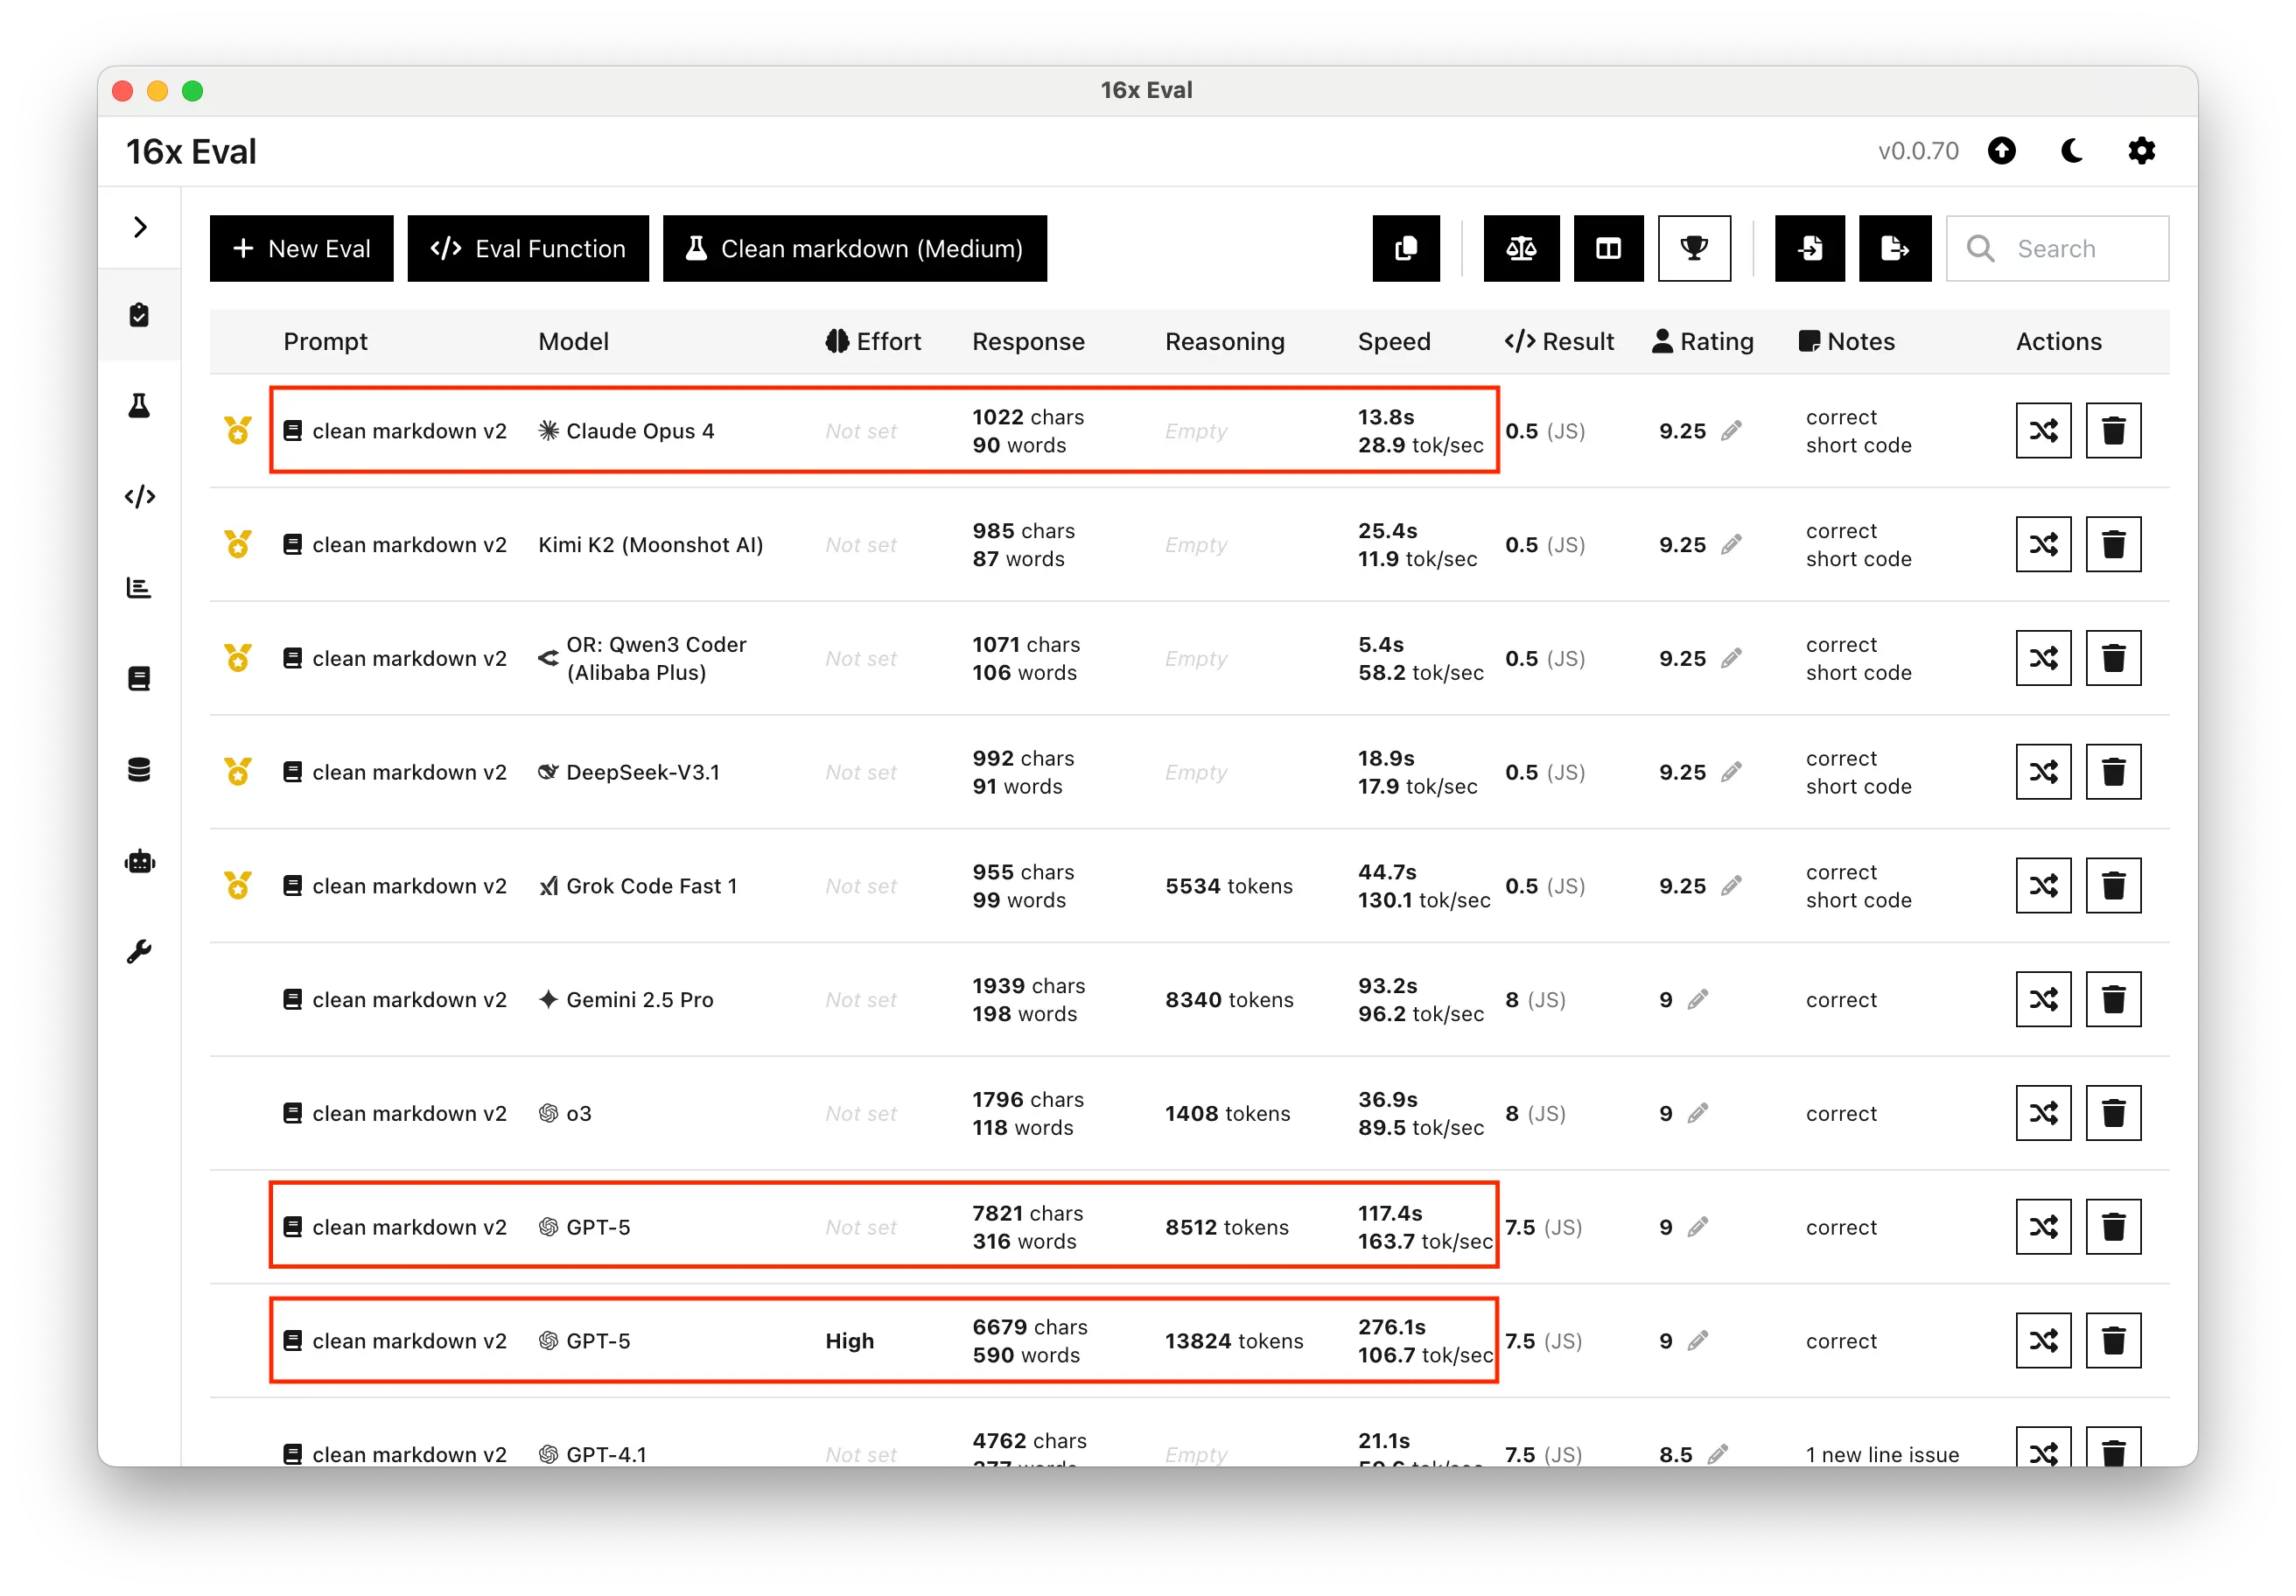
Task: Click the import file toolbar icon
Action: (1810, 248)
